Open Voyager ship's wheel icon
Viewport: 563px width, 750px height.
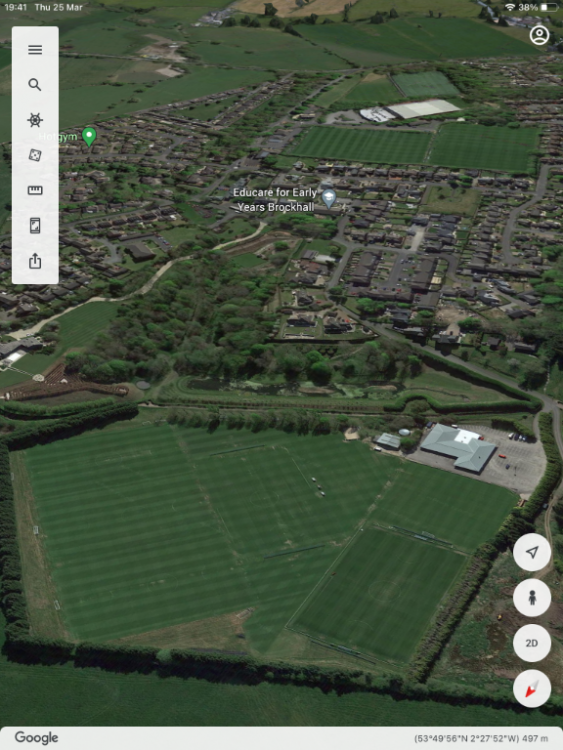click(35, 120)
